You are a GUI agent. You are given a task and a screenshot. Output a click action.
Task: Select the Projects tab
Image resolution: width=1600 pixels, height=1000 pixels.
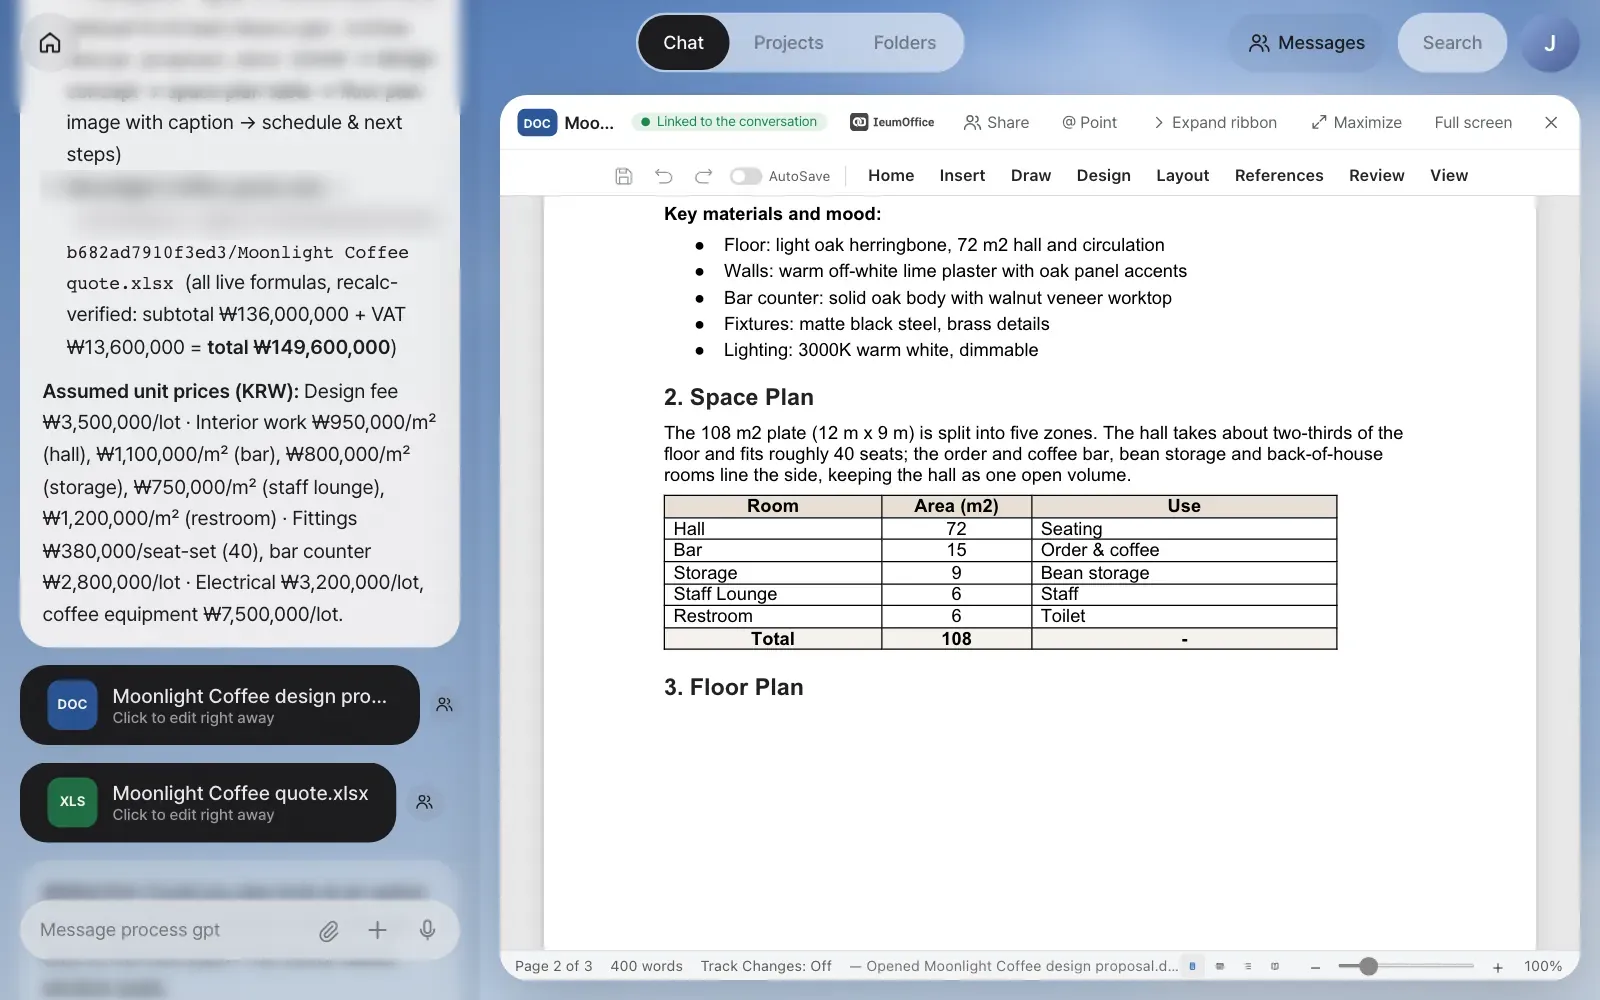tap(788, 43)
